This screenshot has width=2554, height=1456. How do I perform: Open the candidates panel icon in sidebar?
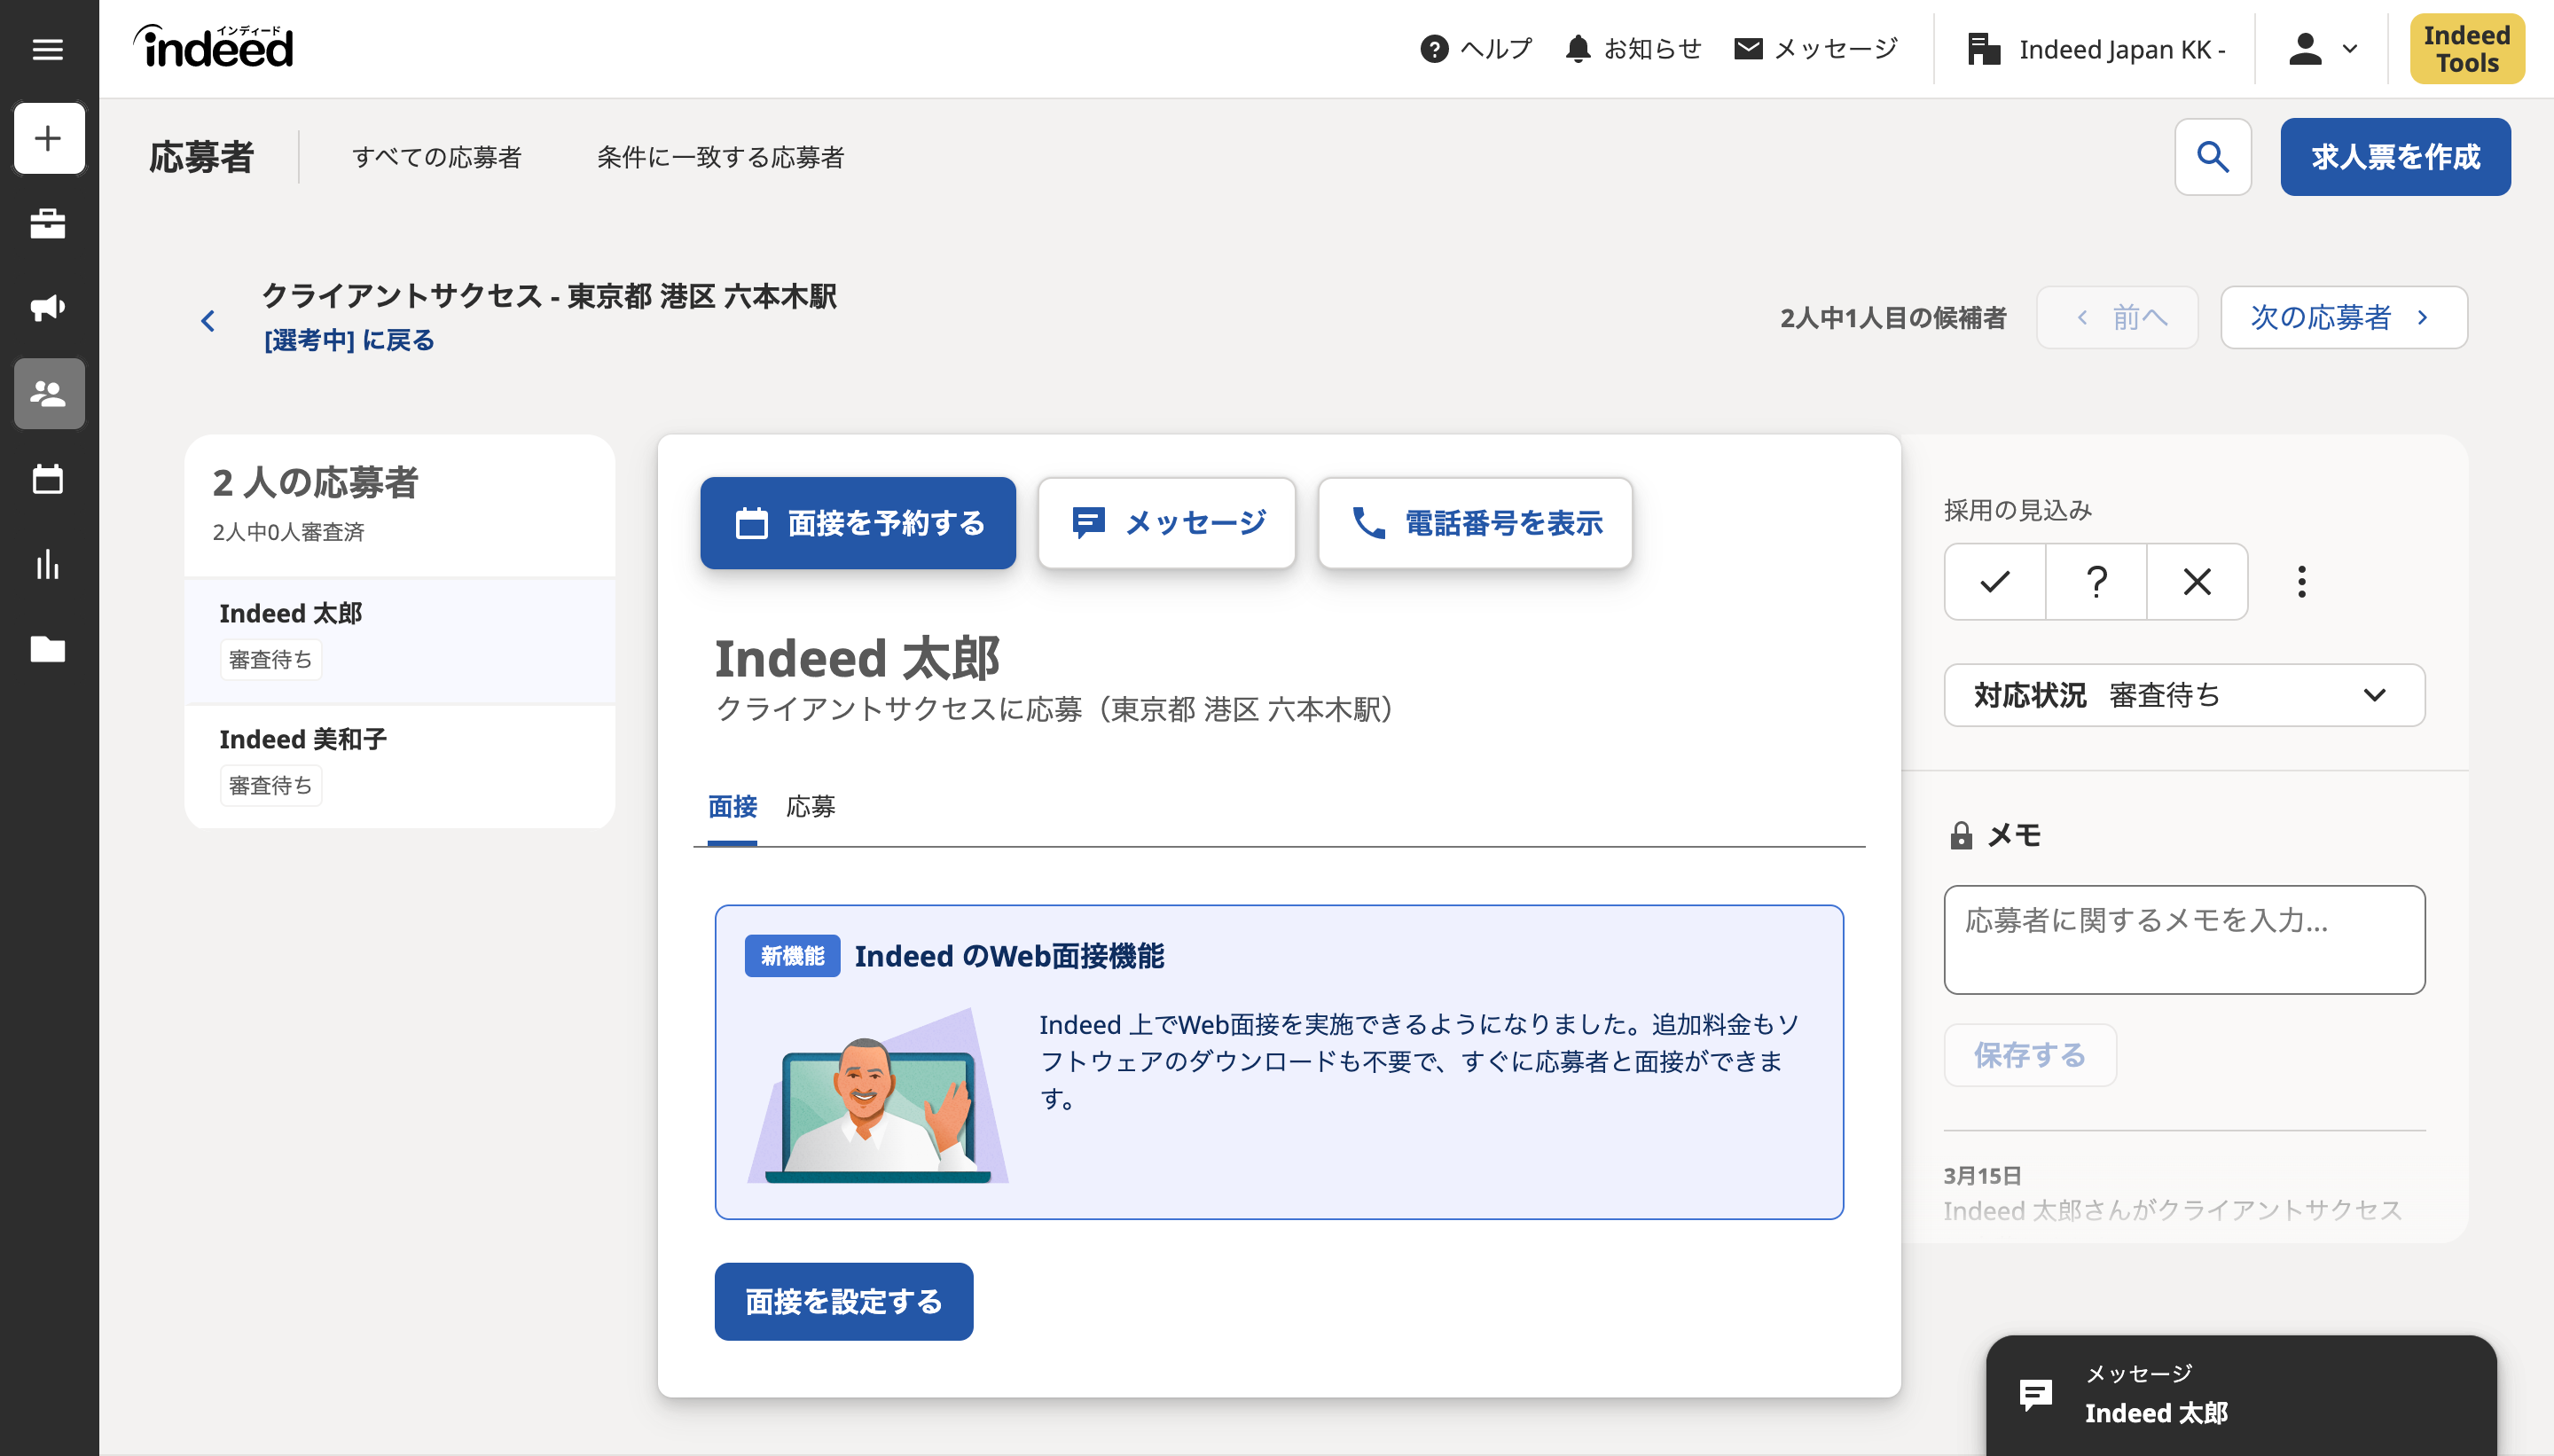click(49, 393)
